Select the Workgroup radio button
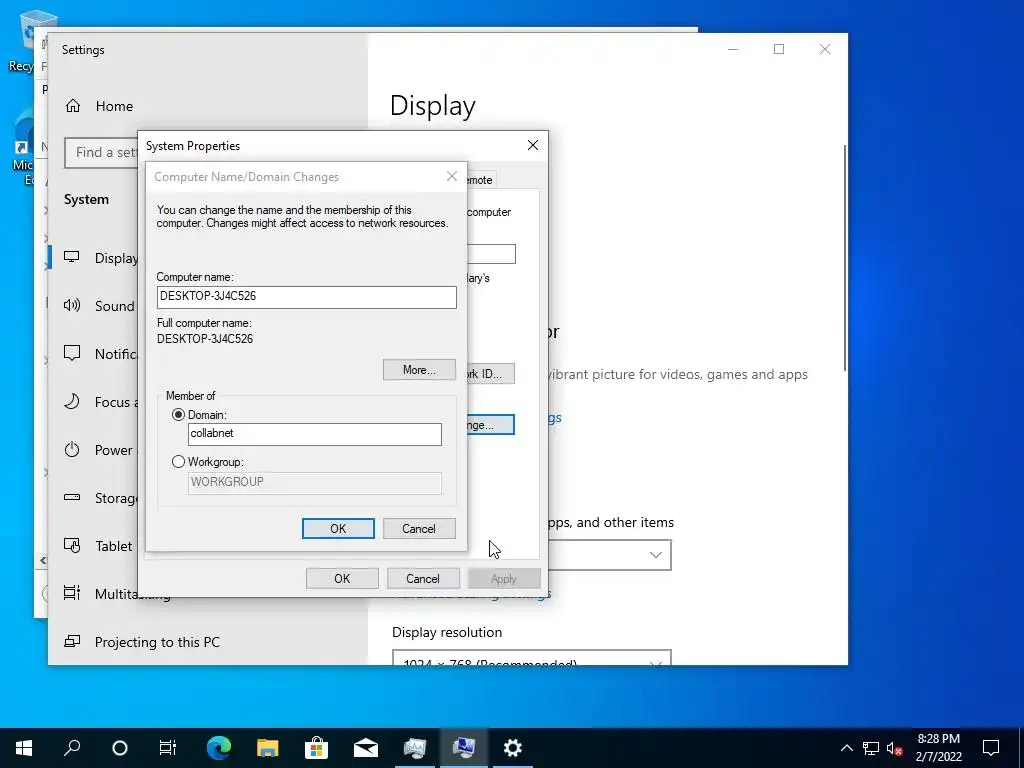Image resolution: width=1024 pixels, height=768 pixels. (x=178, y=462)
